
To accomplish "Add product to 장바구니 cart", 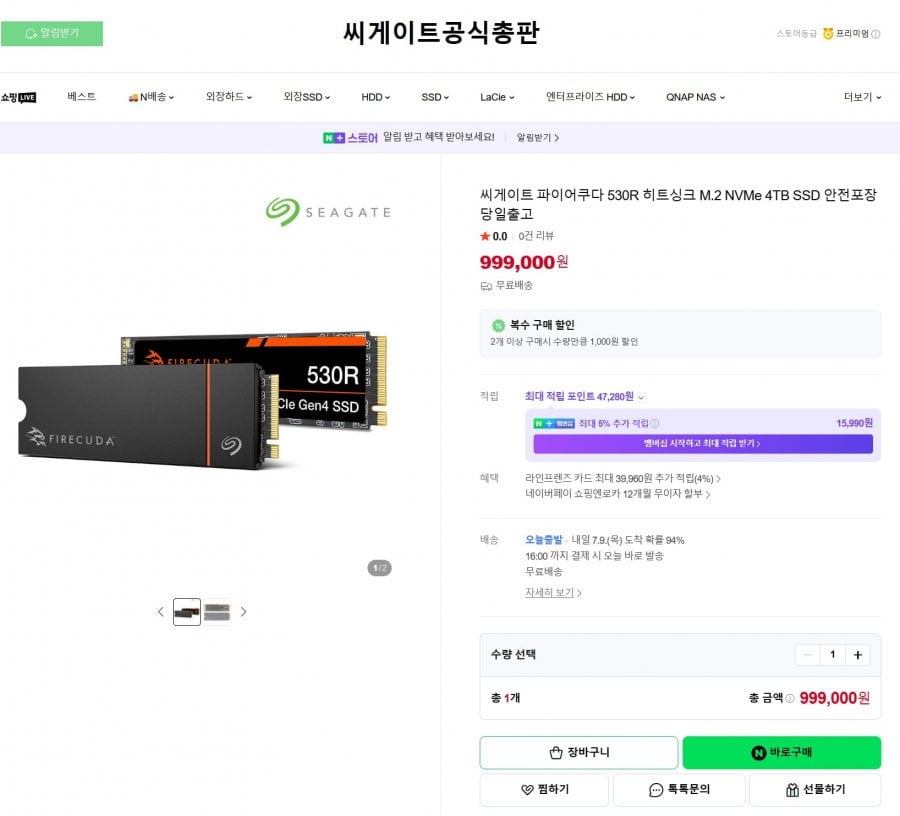I will pyautogui.click(x=579, y=752).
